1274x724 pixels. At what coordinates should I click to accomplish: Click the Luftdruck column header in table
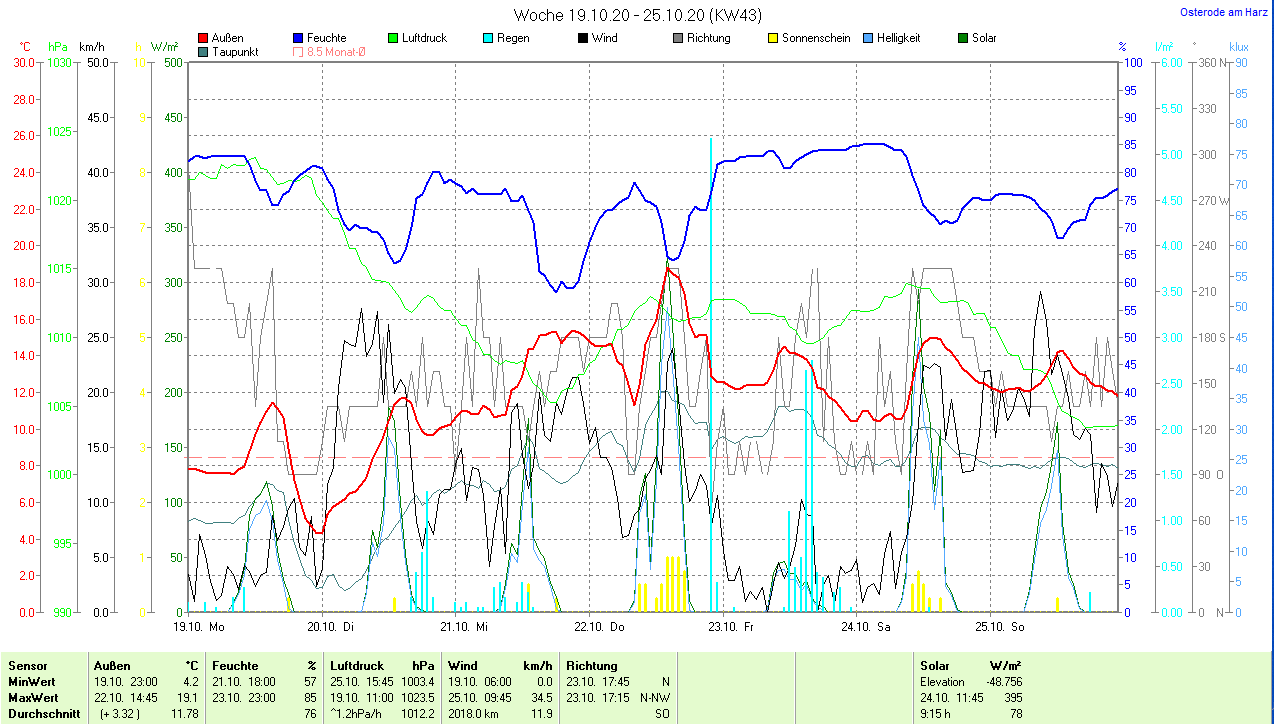point(357,665)
